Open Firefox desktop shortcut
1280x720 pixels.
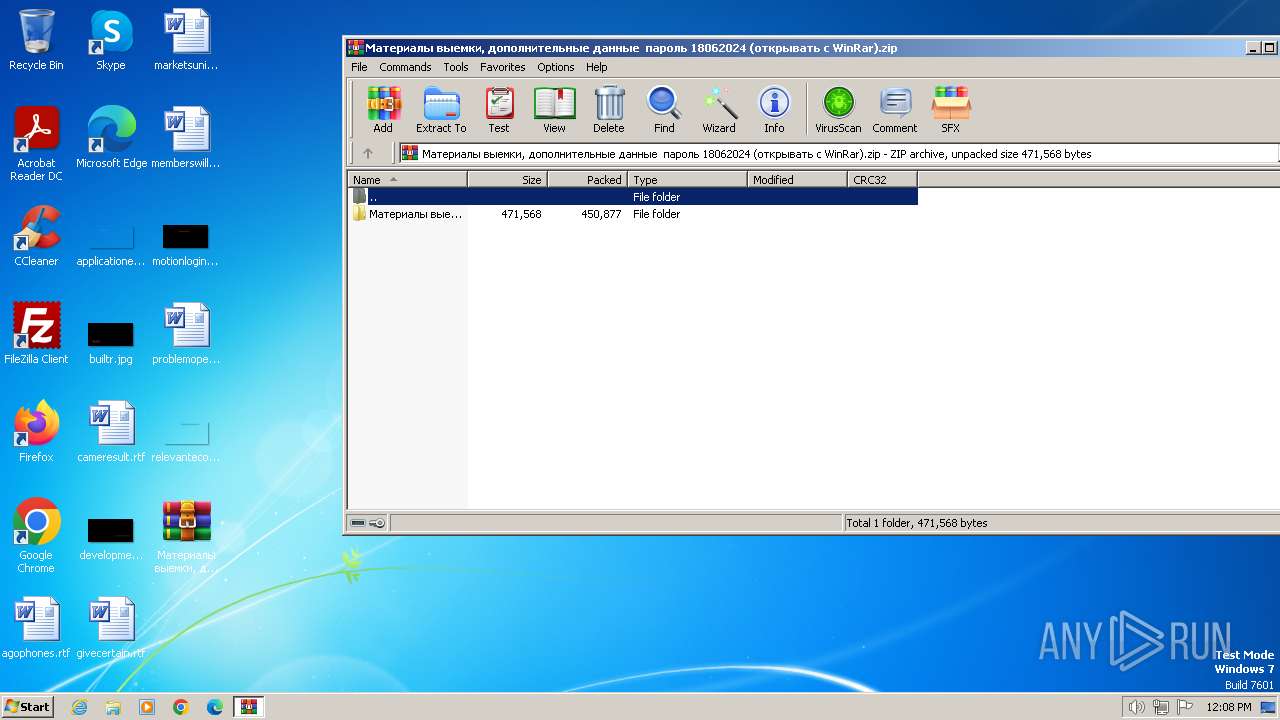[x=36, y=432]
